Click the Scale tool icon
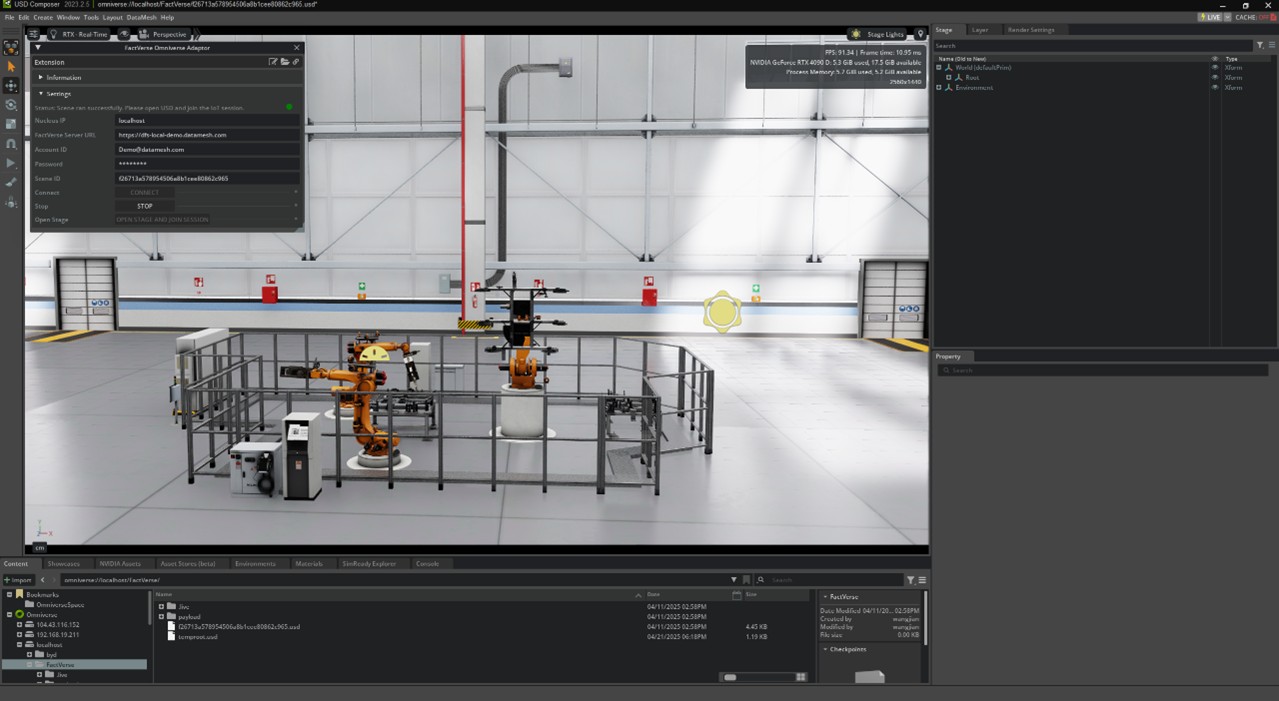This screenshot has height=701, width=1279. [11, 124]
